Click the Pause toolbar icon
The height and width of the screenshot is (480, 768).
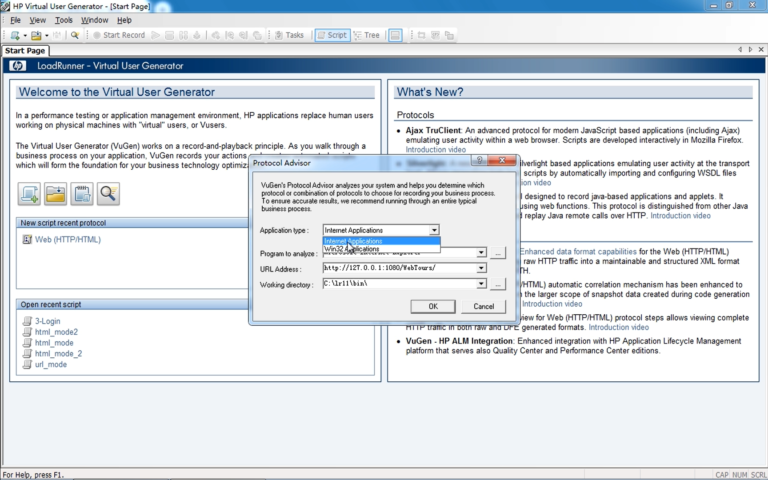[x=183, y=35]
